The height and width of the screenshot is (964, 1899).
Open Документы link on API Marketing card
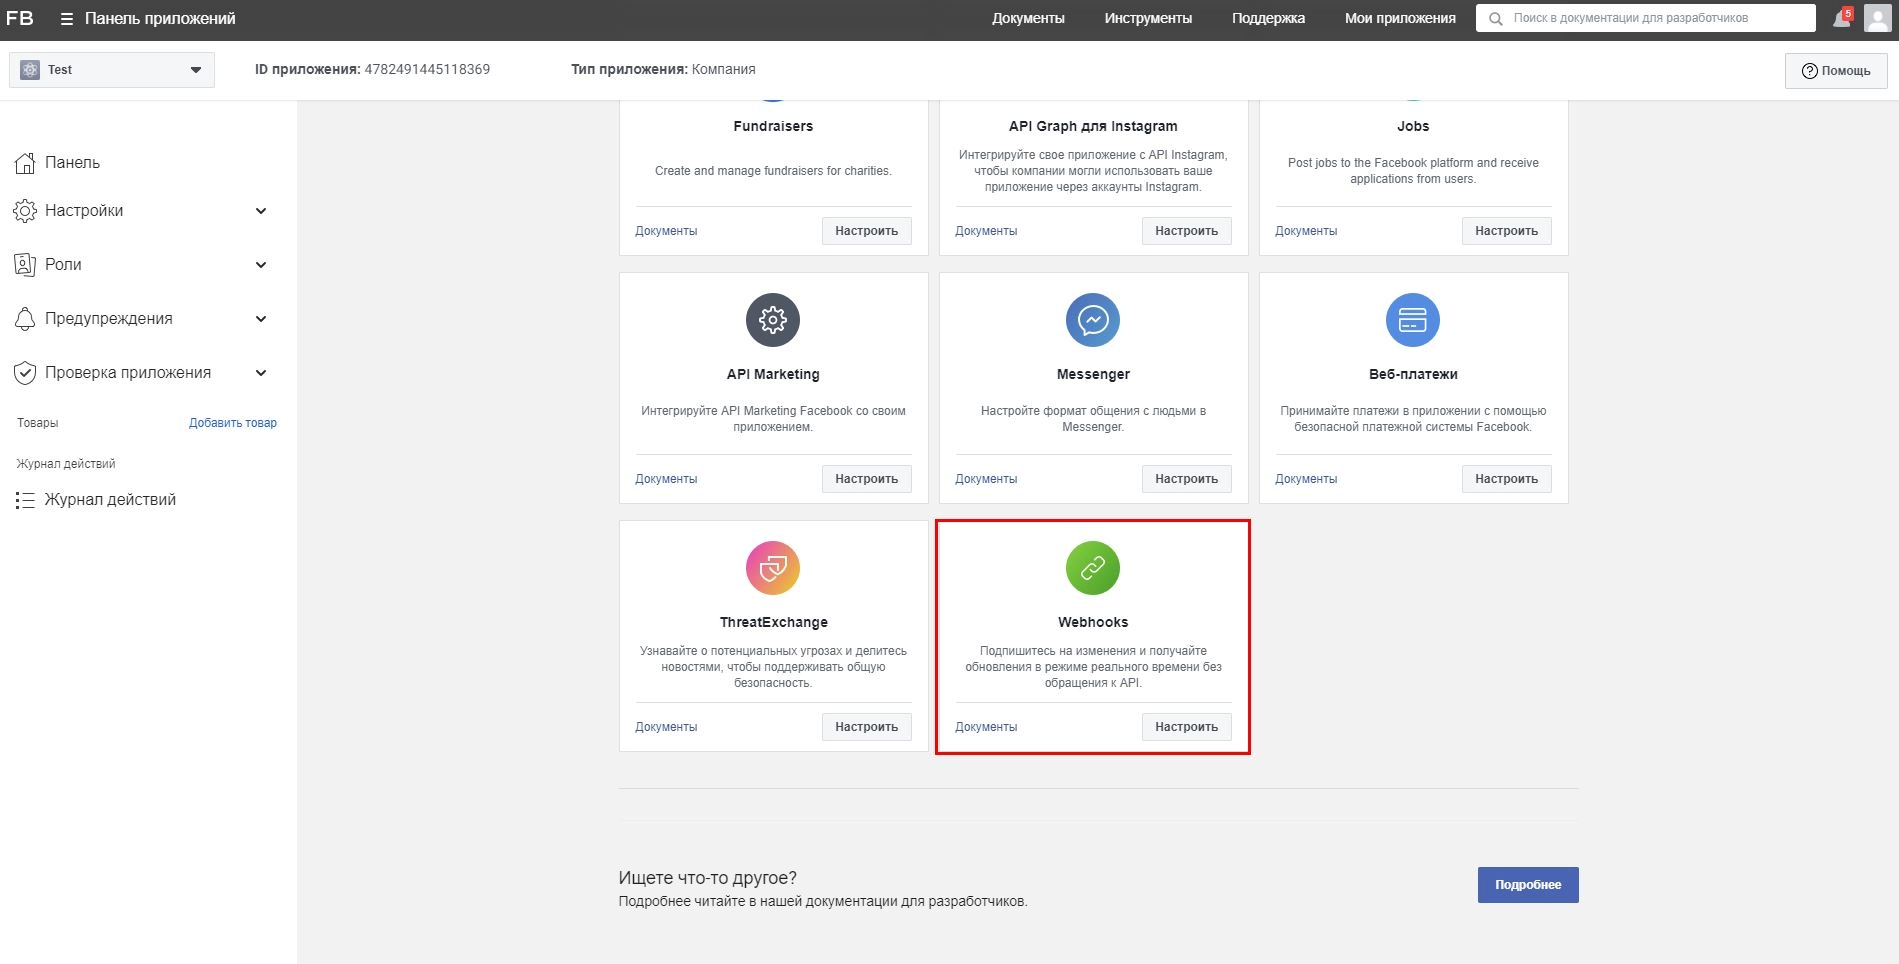click(x=666, y=479)
